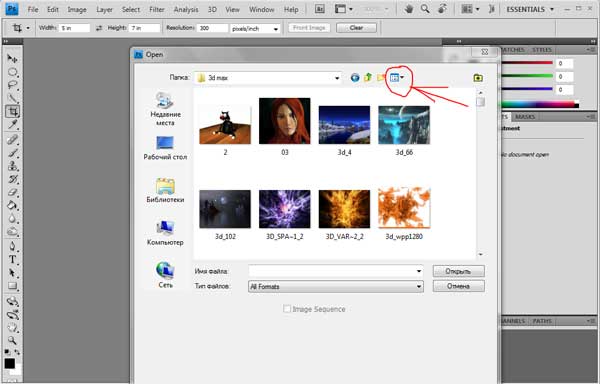The width and height of the screenshot is (600, 384).
Task: Select the Rectangle shape tool
Action: (12, 286)
